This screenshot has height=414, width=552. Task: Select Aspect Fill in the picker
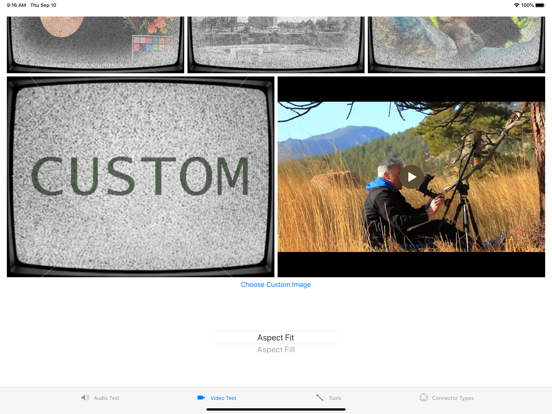pyautogui.click(x=276, y=350)
